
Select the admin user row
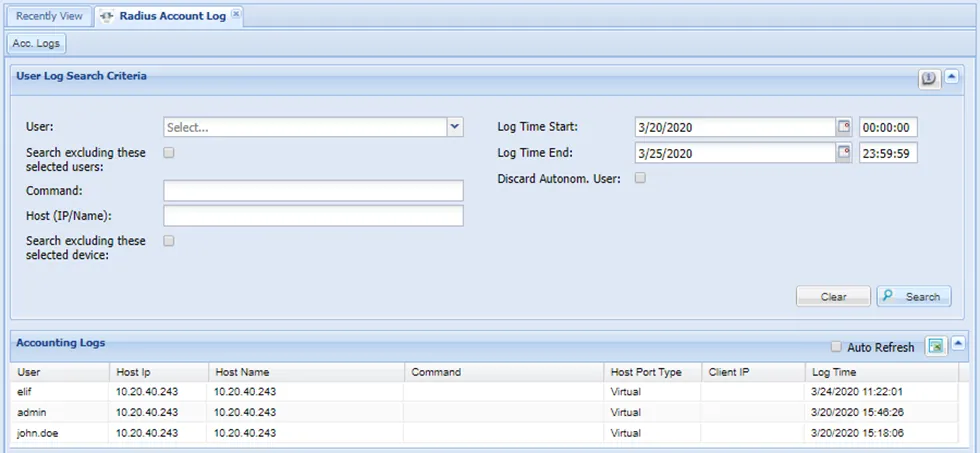pos(484,412)
